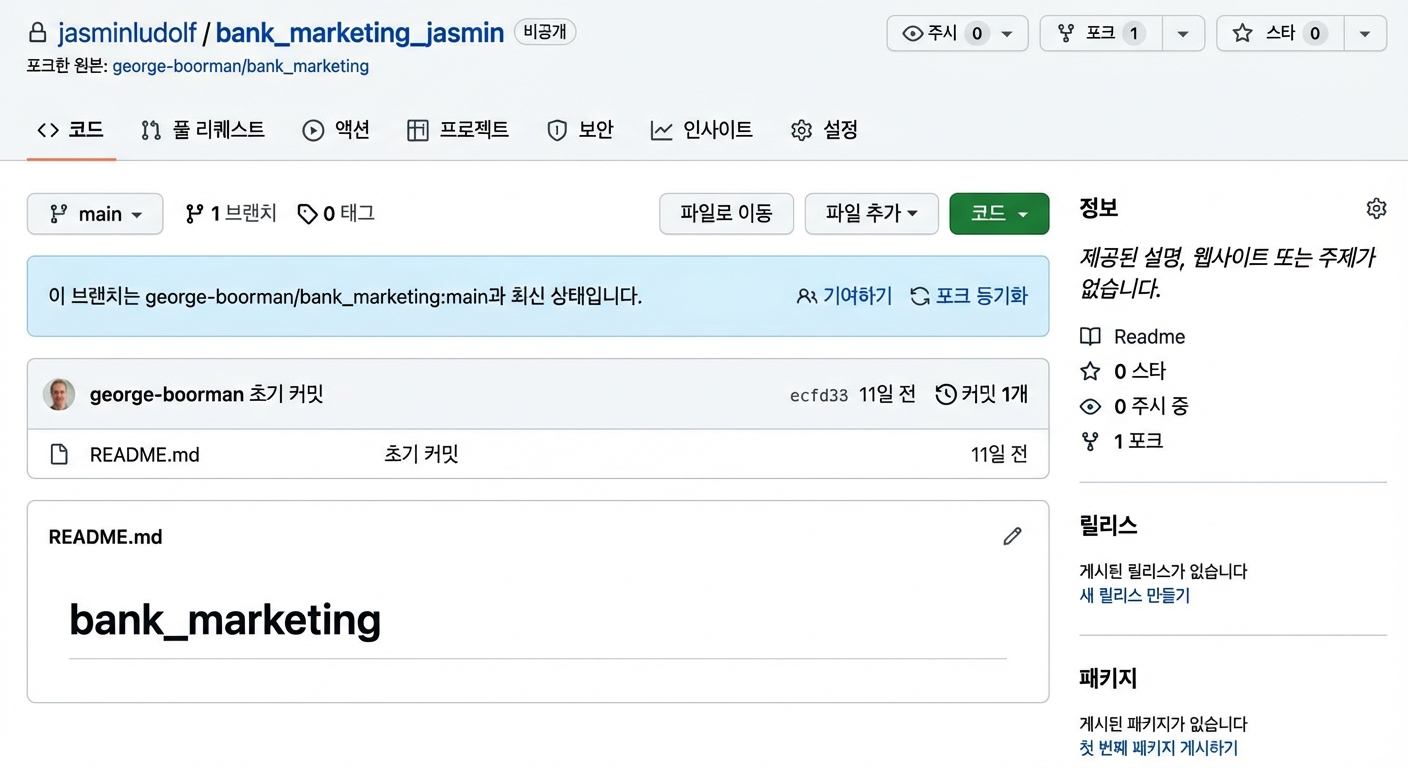Viewport: 1408px width, 768px height.
Task: Open the bank_marketing_jasmin repository link
Action: click(x=359, y=33)
